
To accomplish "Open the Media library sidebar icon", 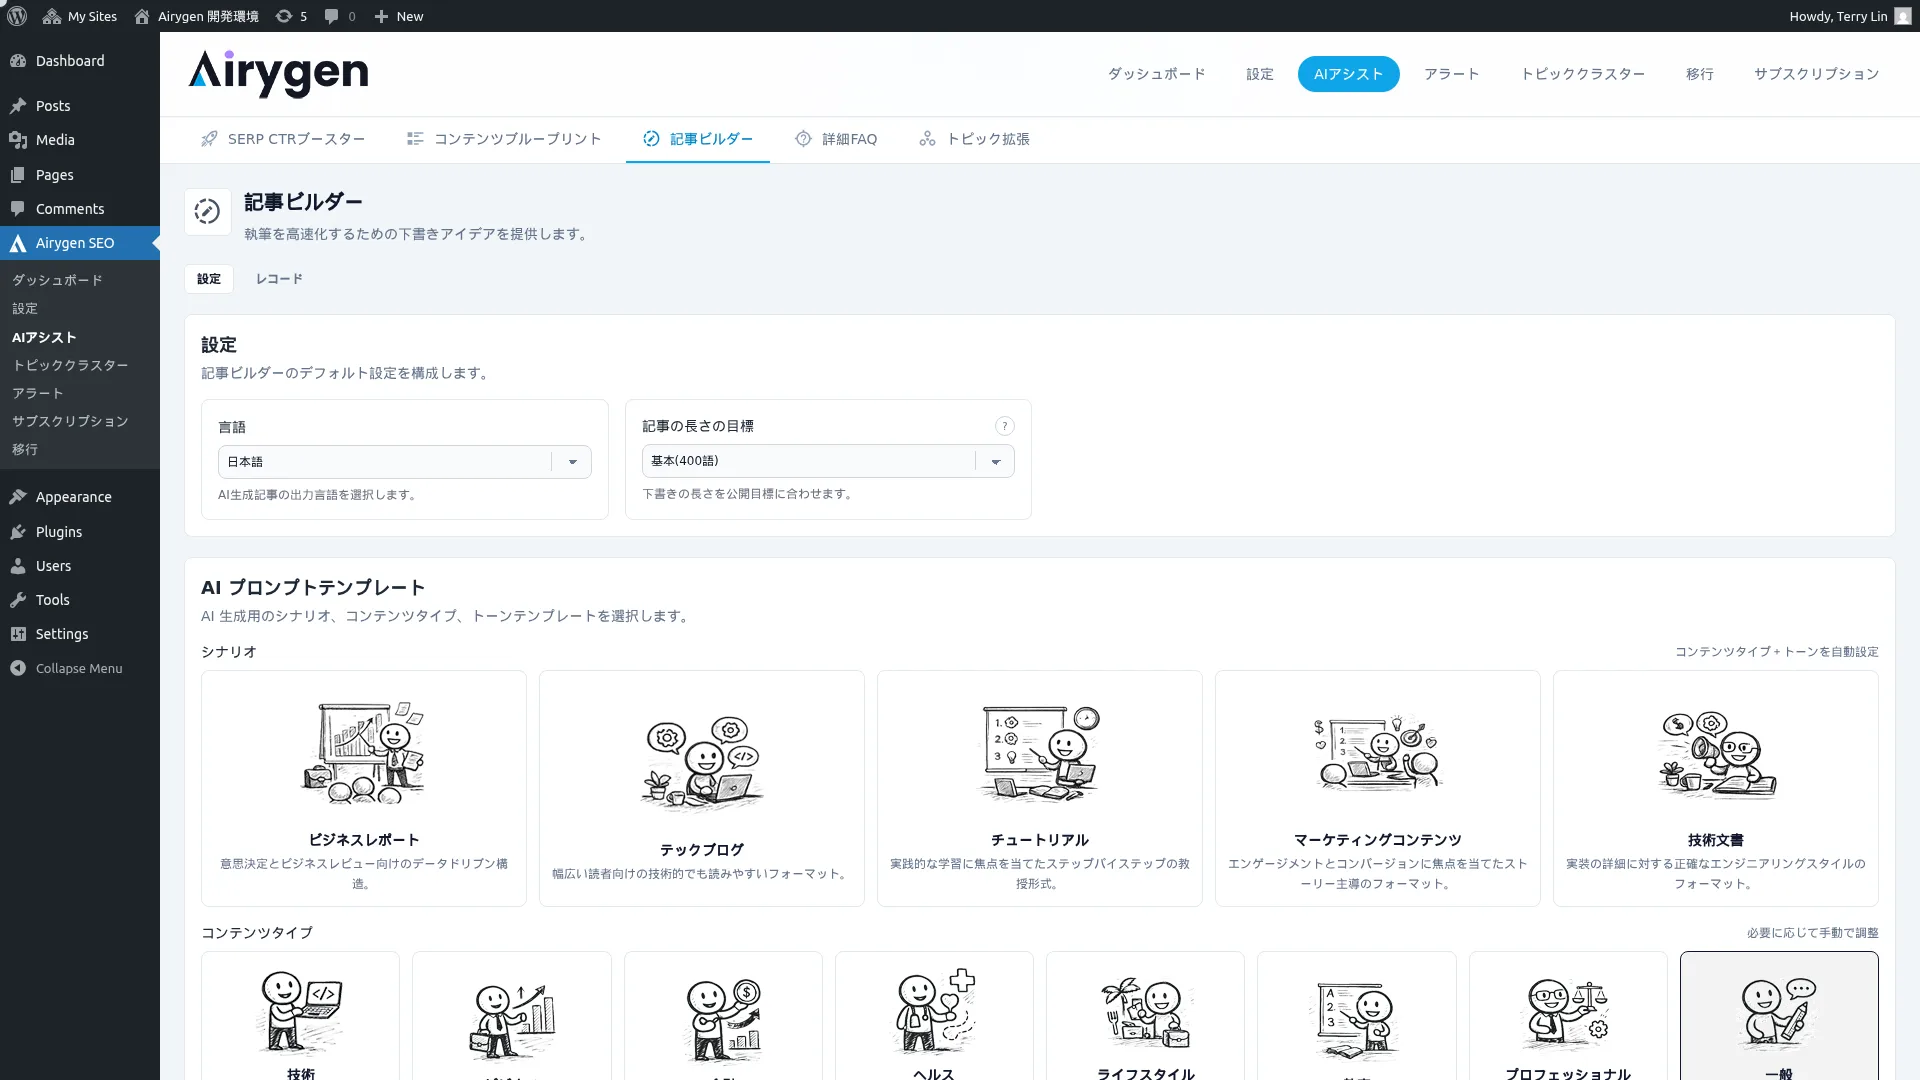I will coord(18,140).
